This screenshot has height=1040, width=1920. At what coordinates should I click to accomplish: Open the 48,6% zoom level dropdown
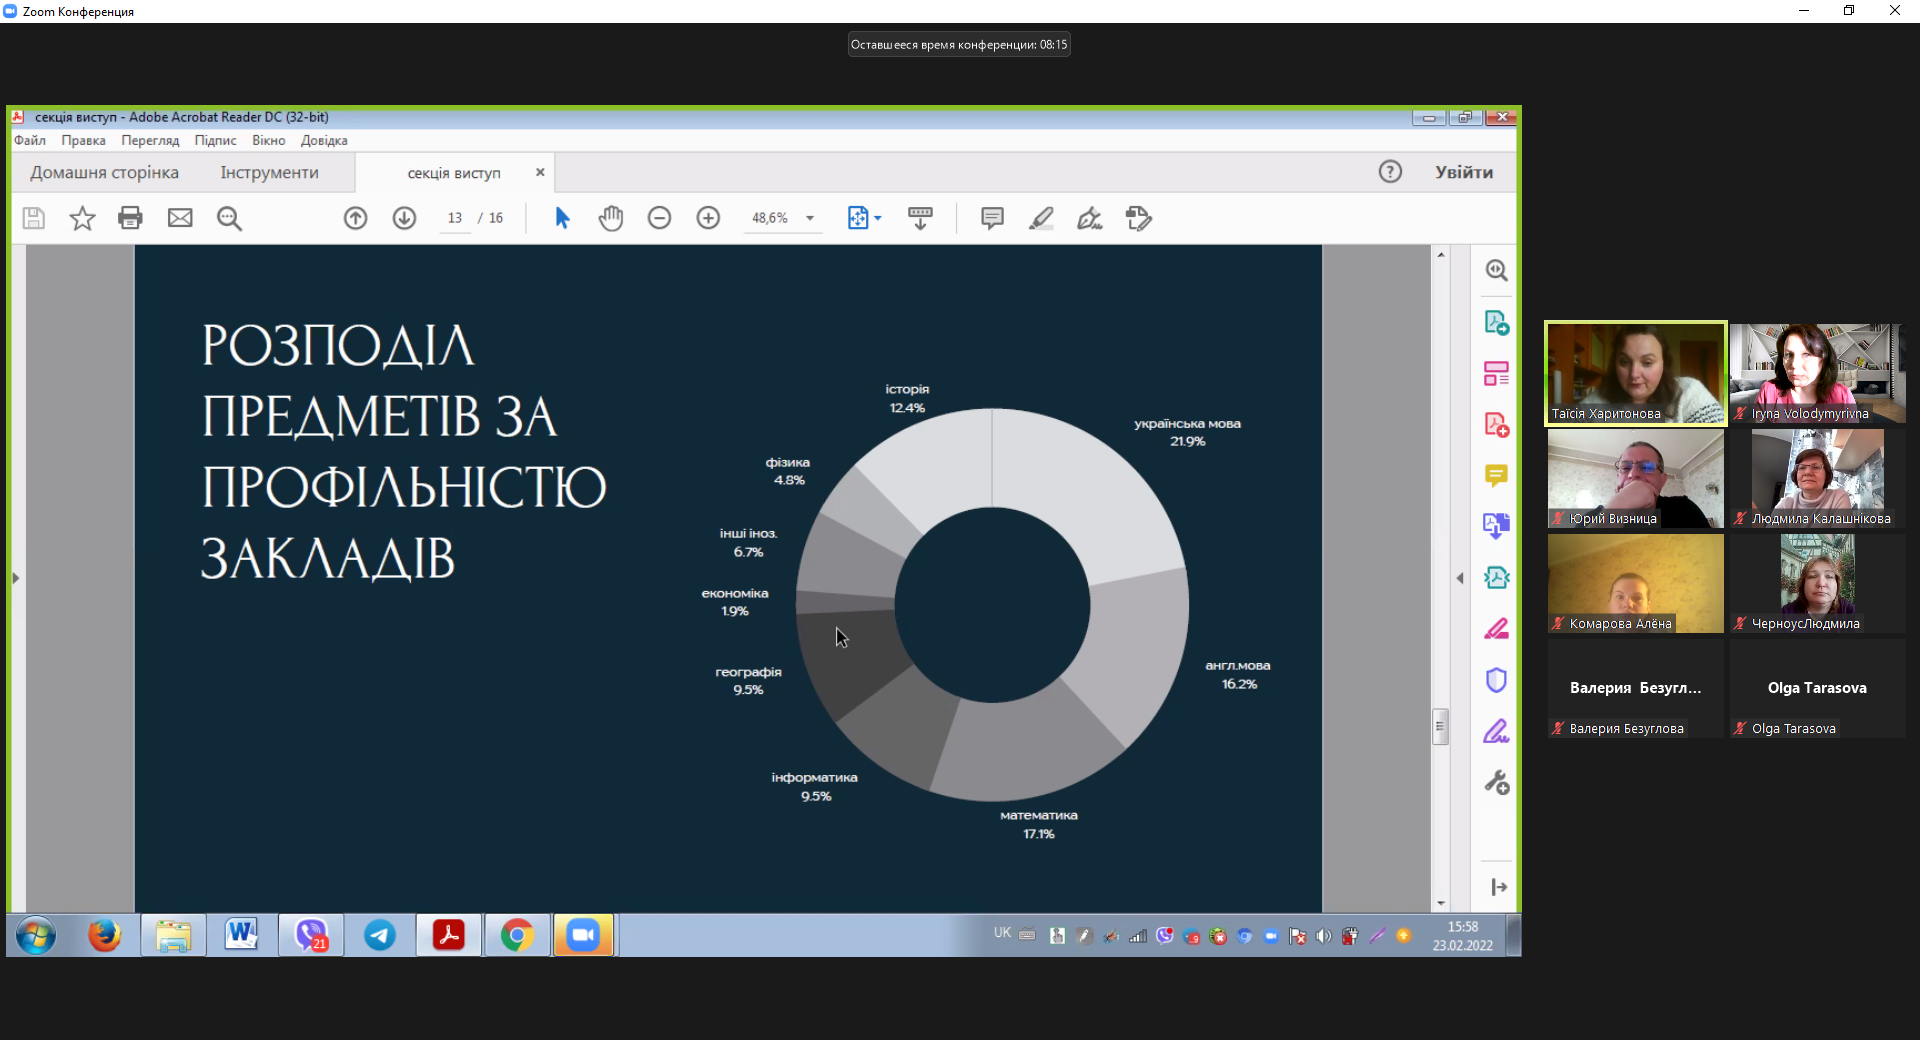click(x=810, y=218)
